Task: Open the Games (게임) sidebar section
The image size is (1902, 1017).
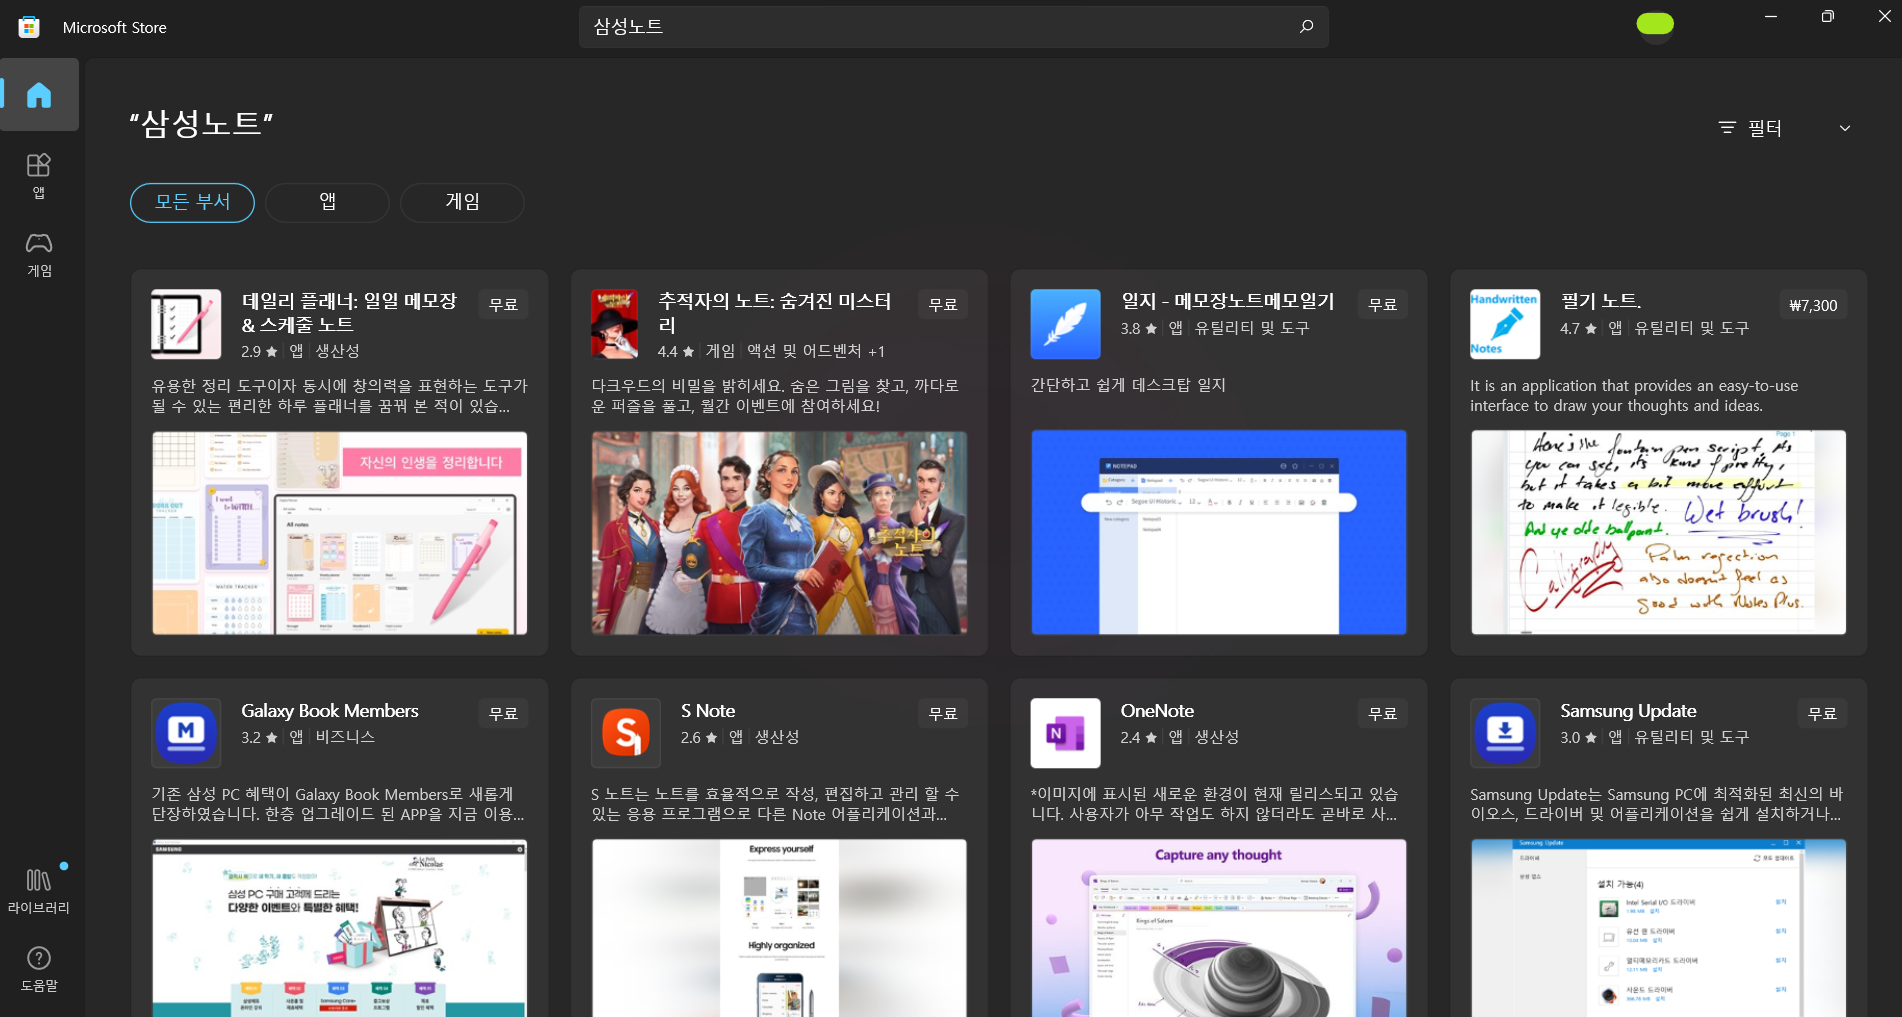Action: pos(39,254)
